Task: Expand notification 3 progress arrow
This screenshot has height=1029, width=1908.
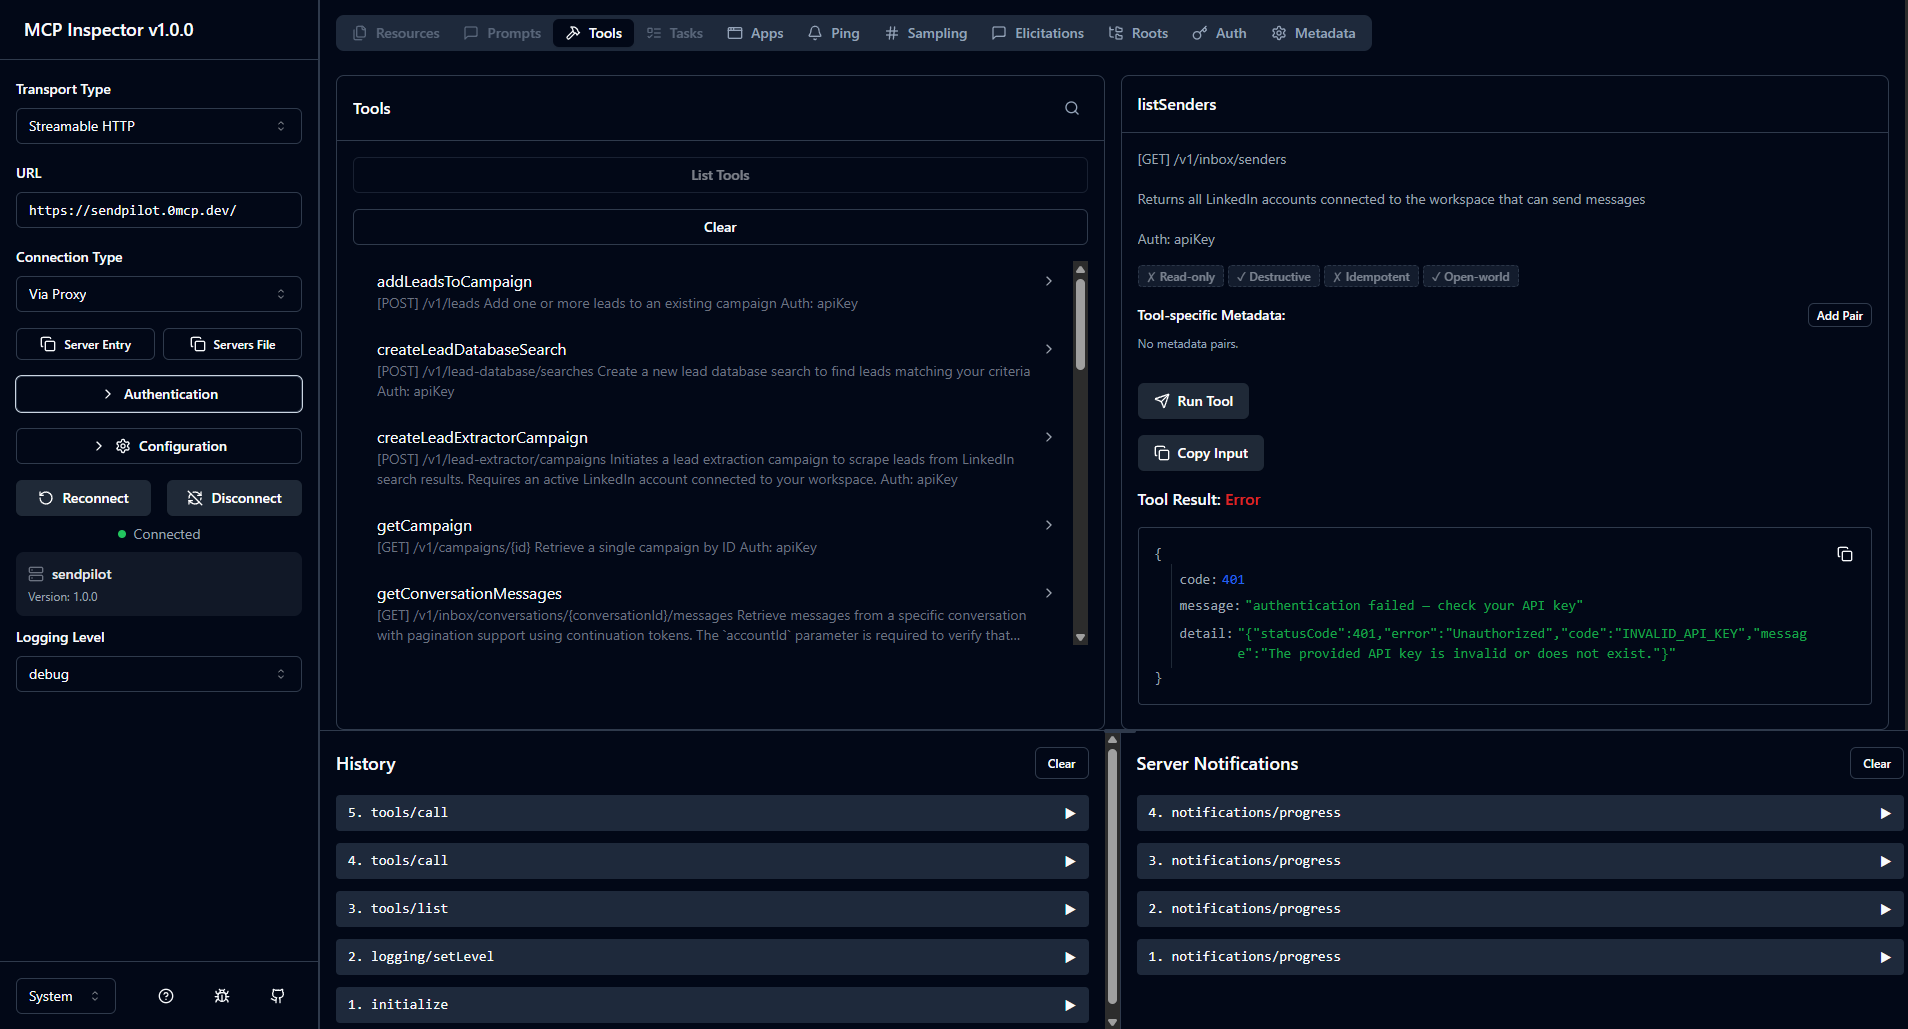Action: [1885, 861]
